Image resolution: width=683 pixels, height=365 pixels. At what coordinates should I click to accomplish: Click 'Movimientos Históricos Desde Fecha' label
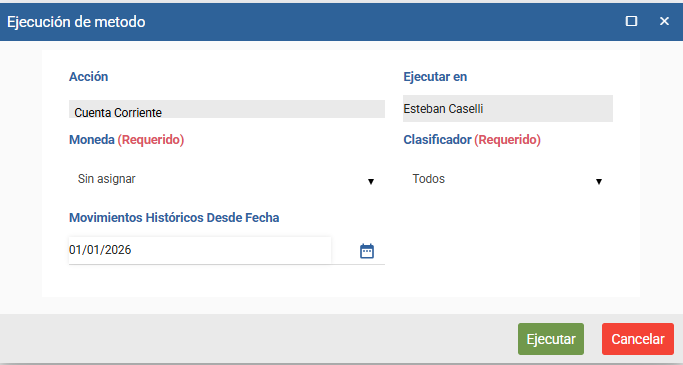click(x=174, y=217)
